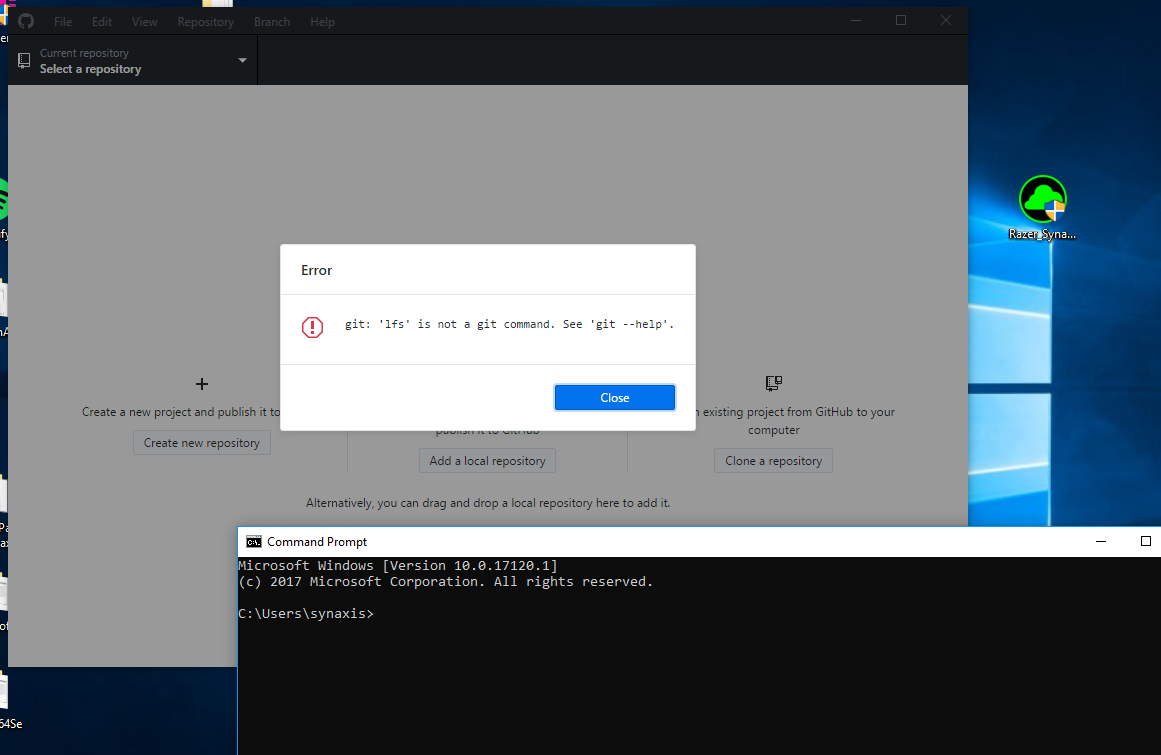
Task: Click the error message text about lfs
Action: click(x=509, y=324)
